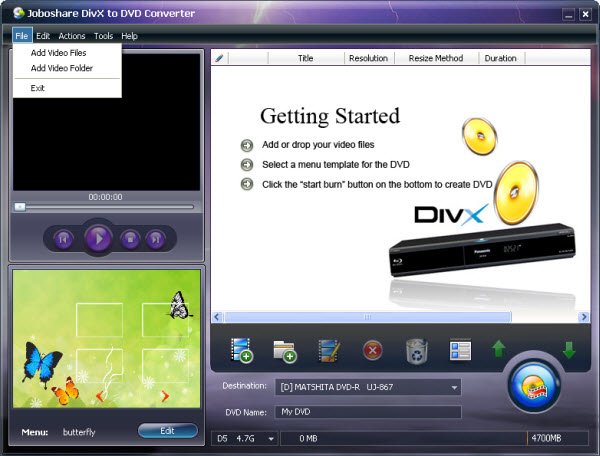Screen dimensions: 600x456
Task: Click the 4700MB capacity label
Action: tap(546, 438)
